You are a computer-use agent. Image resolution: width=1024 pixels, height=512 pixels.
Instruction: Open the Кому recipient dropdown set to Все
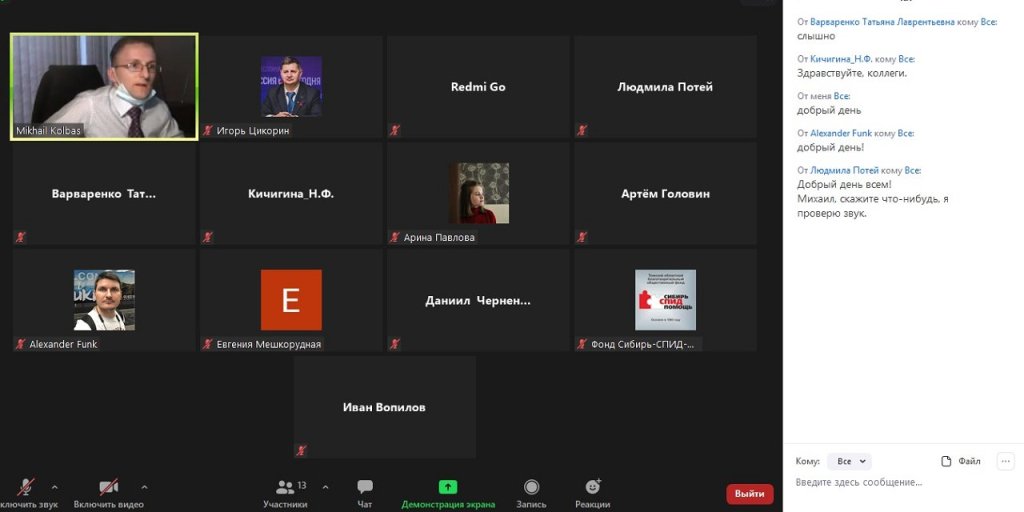849,461
